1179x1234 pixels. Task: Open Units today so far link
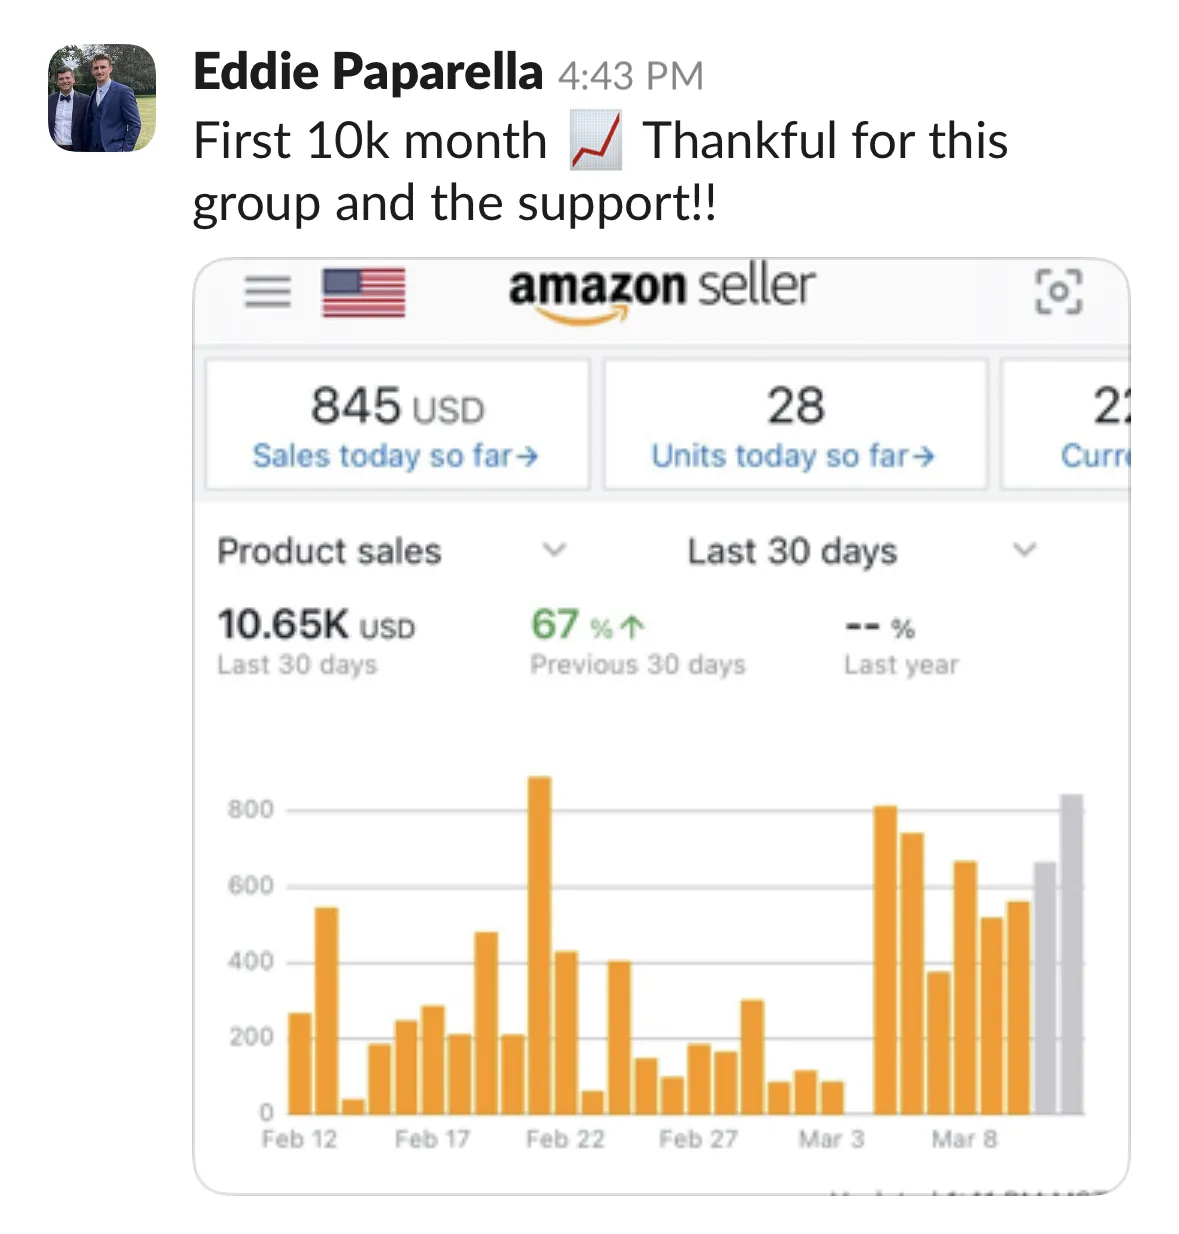(793, 456)
